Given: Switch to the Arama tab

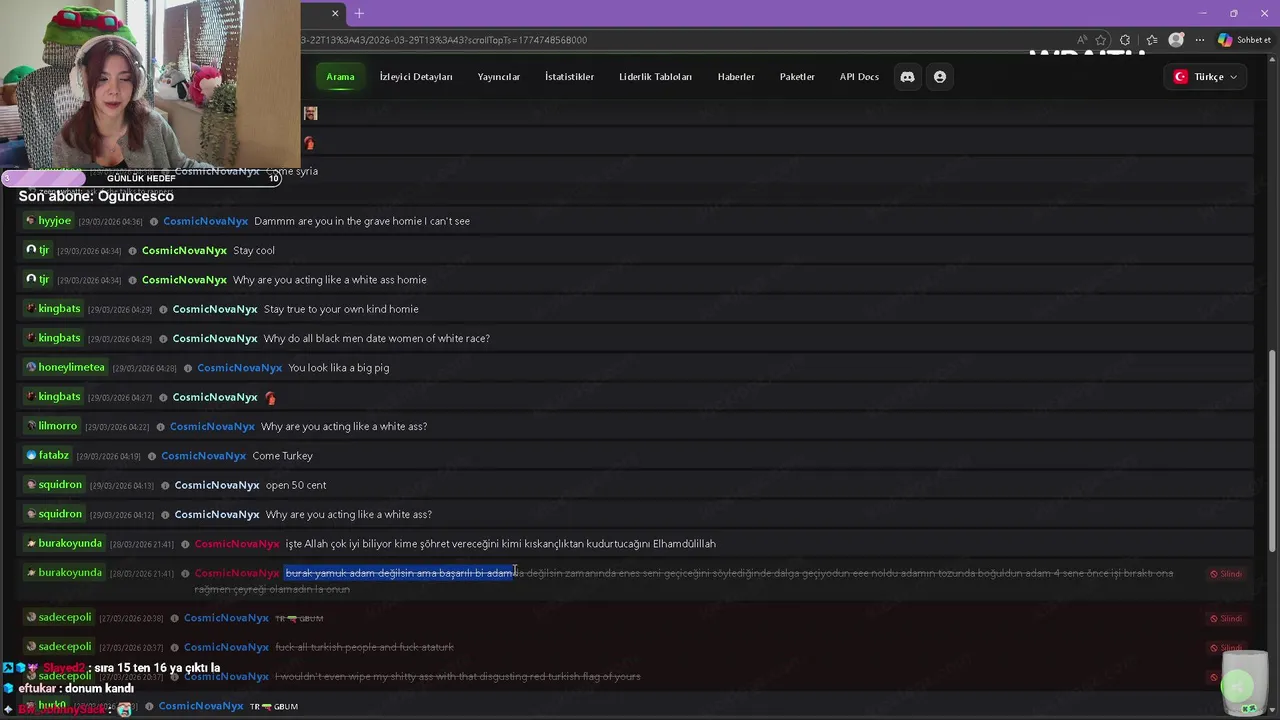Looking at the screenshot, I should click(340, 77).
